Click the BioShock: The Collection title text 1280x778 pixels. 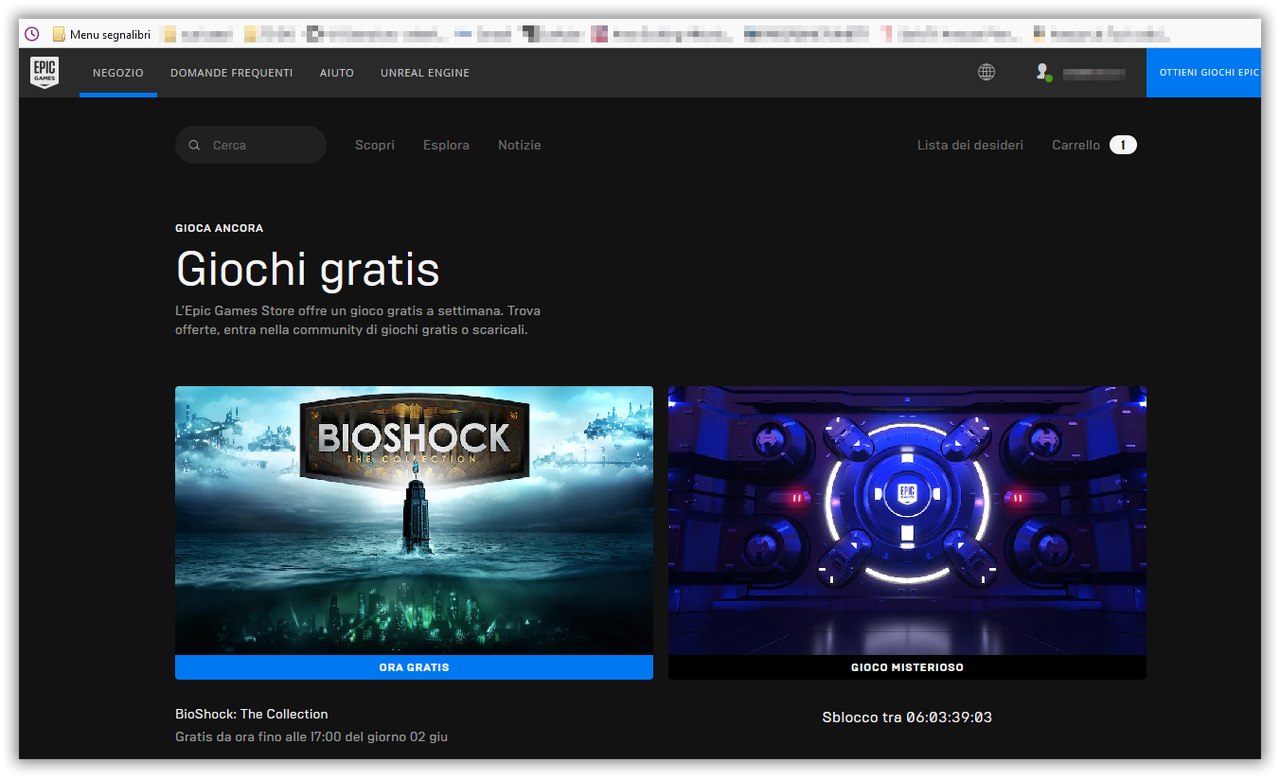[251, 714]
